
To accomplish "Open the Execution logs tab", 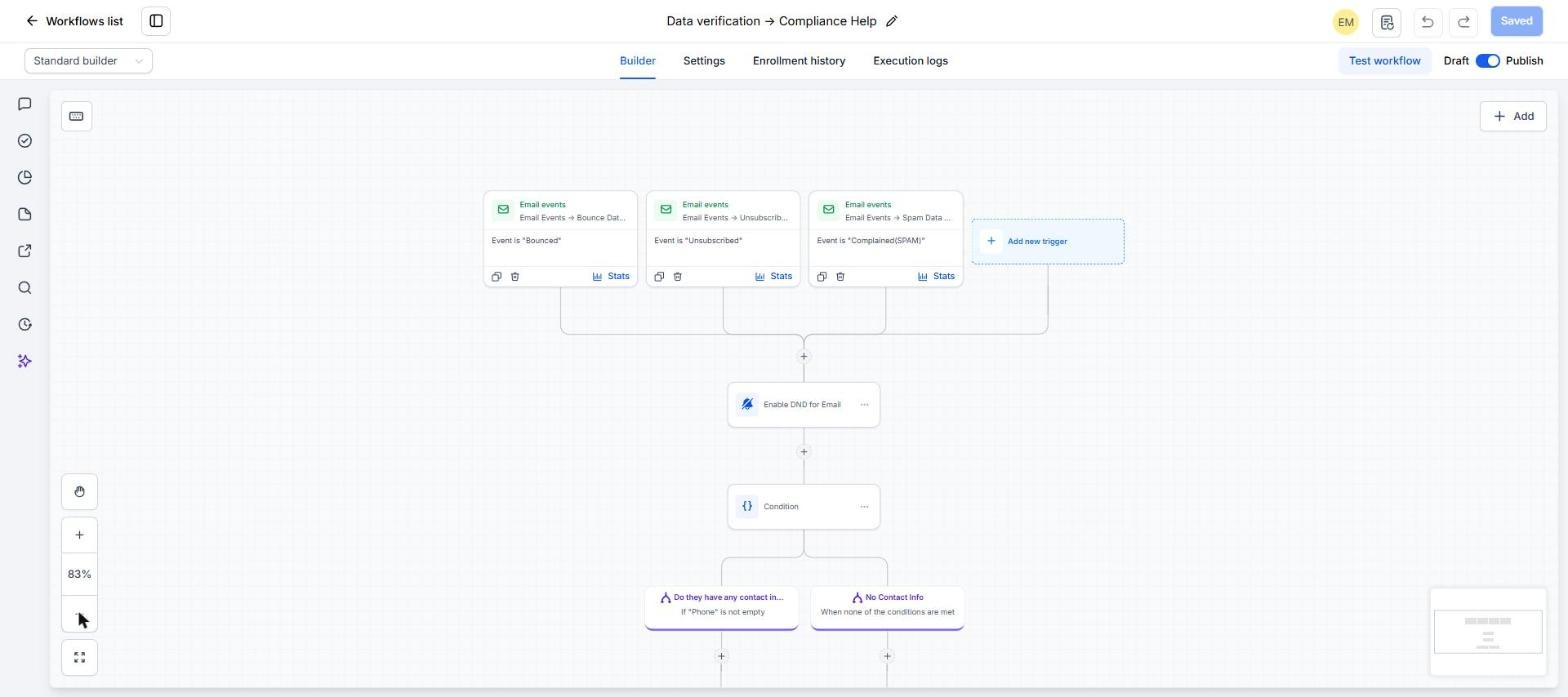I will (x=910, y=61).
